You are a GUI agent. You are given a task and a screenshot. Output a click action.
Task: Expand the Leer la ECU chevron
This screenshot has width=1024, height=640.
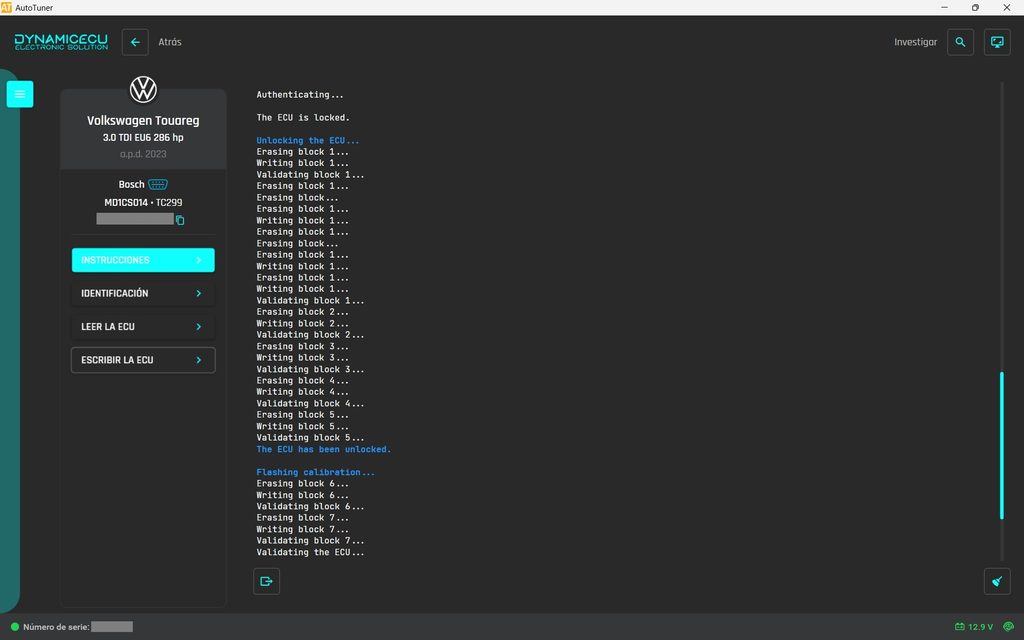tap(199, 327)
